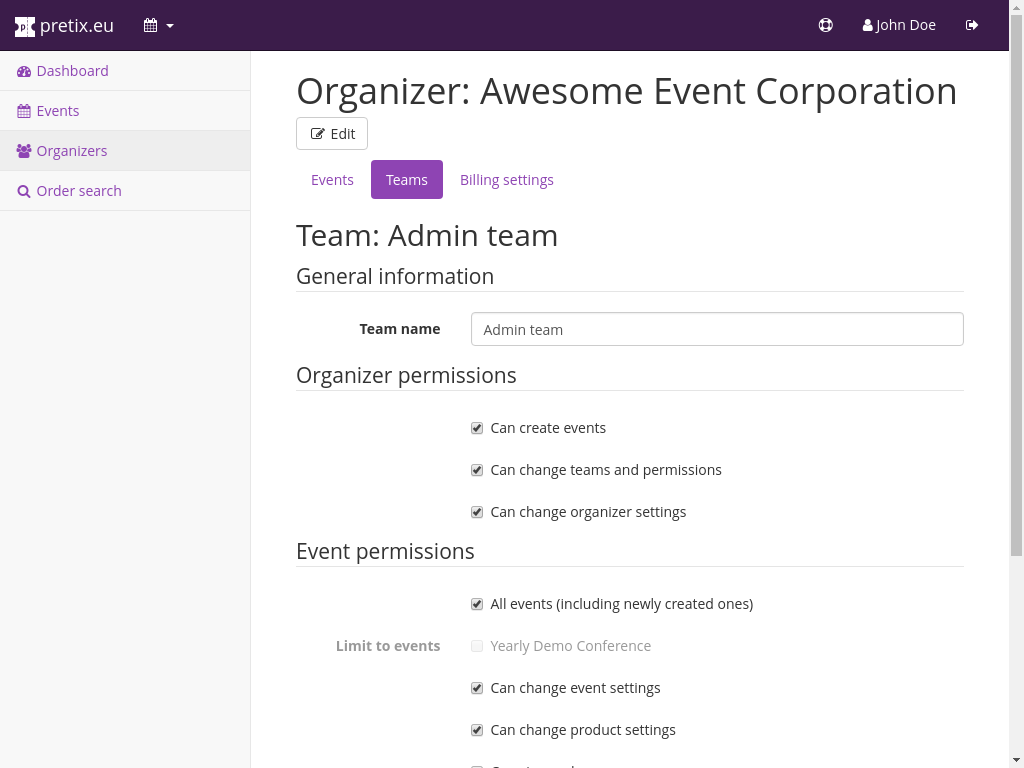Toggle Can change product settings
The height and width of the screenshot is (768, 1024).
(x=477, y=730)
